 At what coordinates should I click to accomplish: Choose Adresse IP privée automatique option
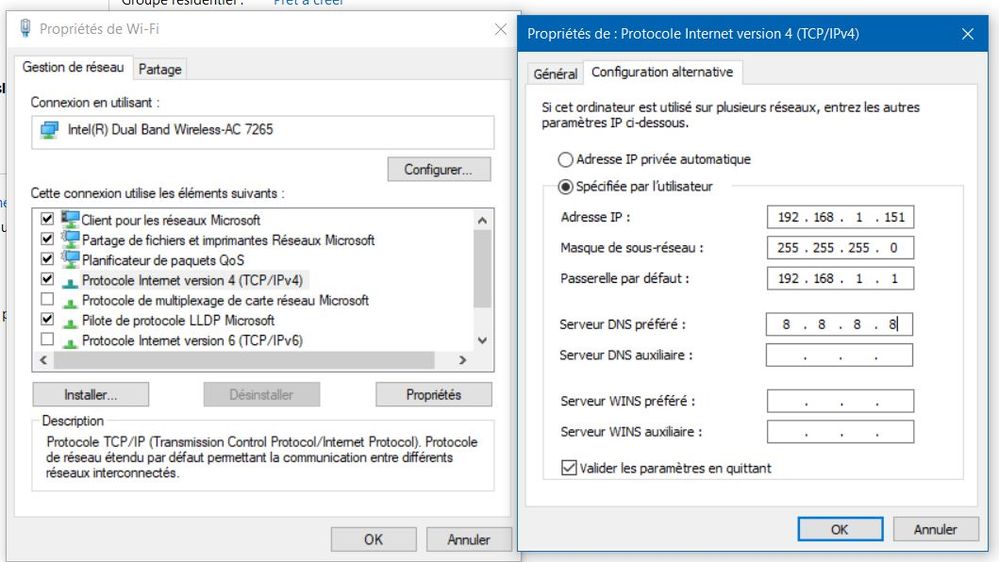[566, 159]
